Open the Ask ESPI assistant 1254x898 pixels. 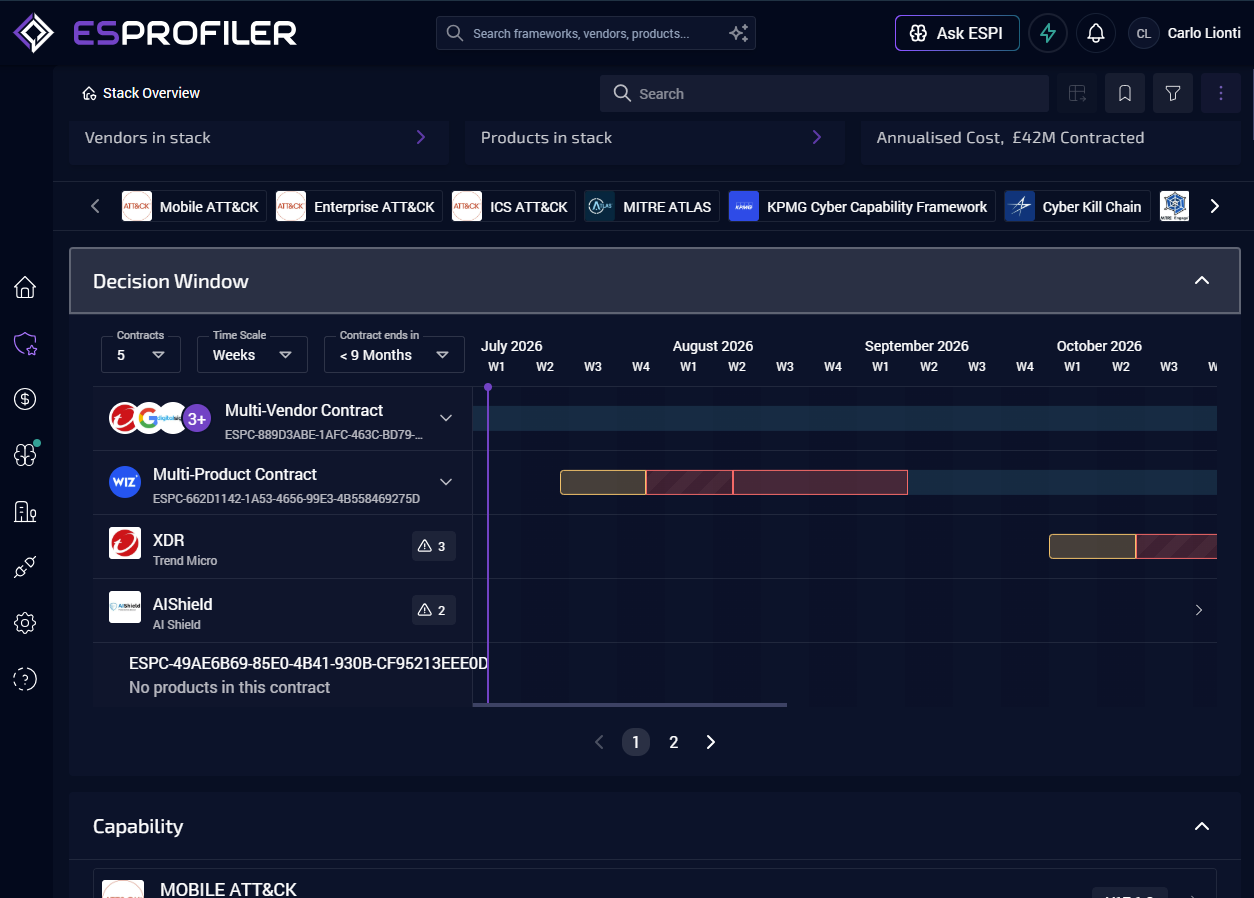[x=957, y=33]
